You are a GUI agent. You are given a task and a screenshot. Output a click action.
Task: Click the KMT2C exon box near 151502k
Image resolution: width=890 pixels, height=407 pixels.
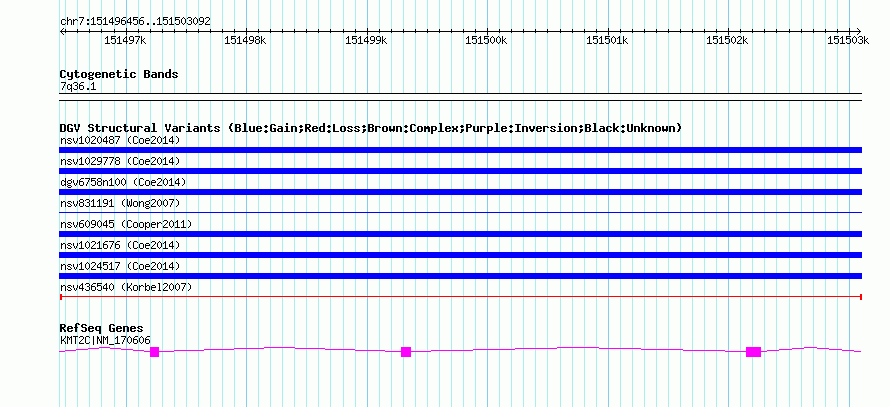(x=753, y=352)
